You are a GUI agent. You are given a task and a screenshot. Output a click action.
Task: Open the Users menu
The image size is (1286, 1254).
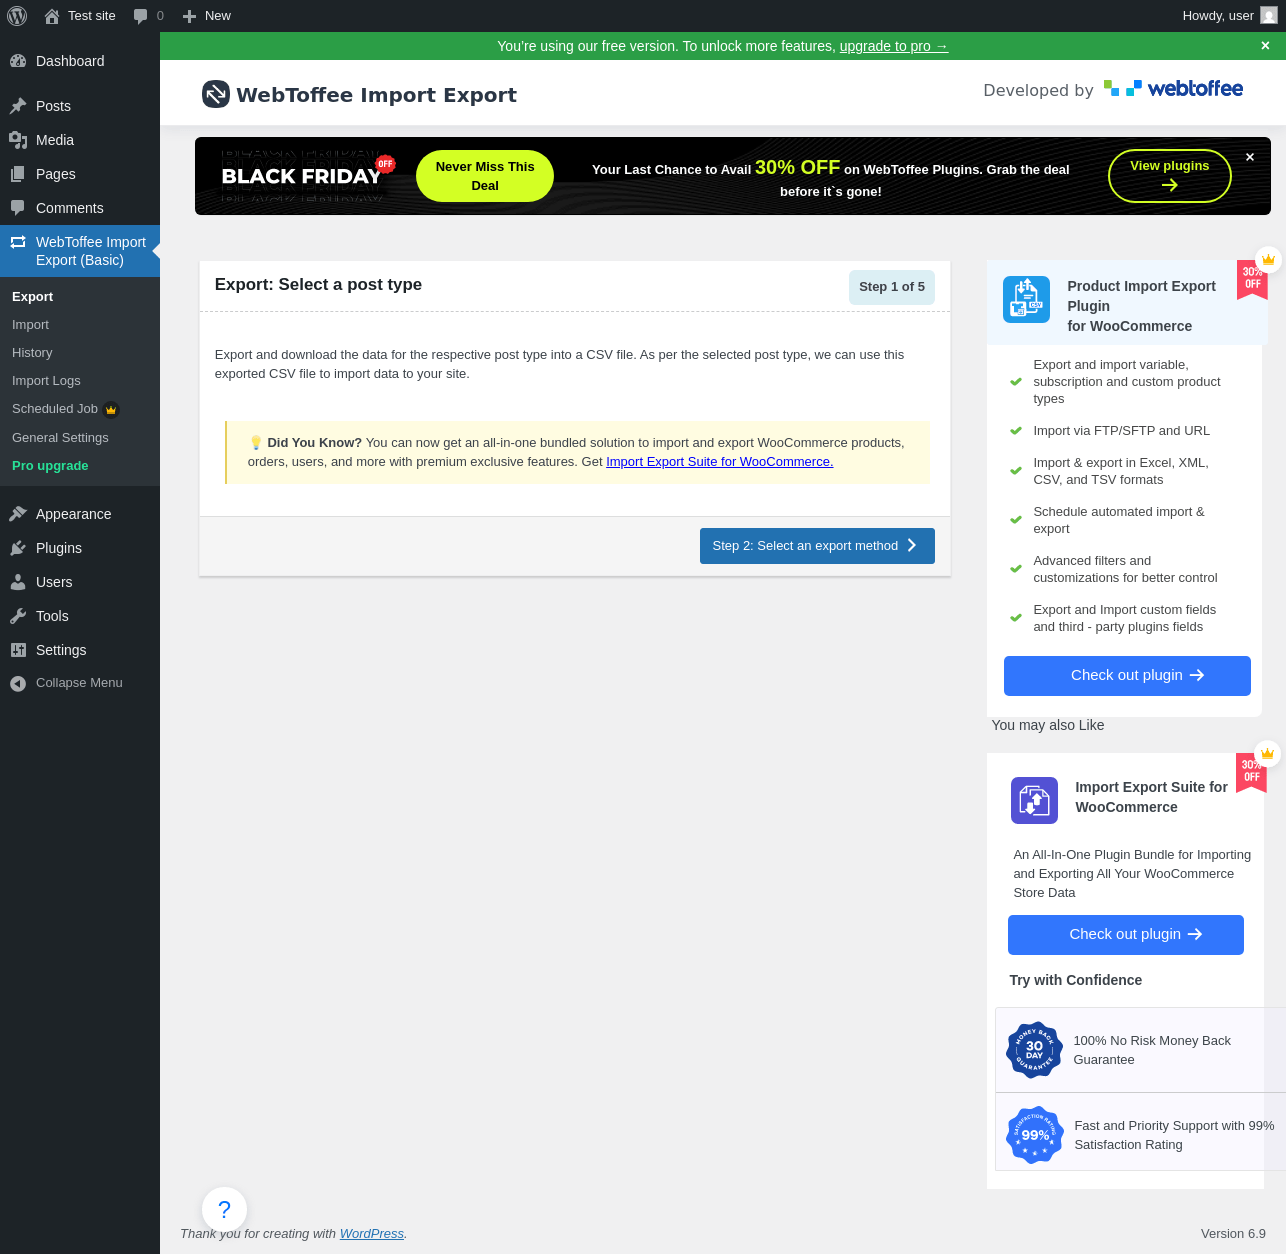point(80,582)
